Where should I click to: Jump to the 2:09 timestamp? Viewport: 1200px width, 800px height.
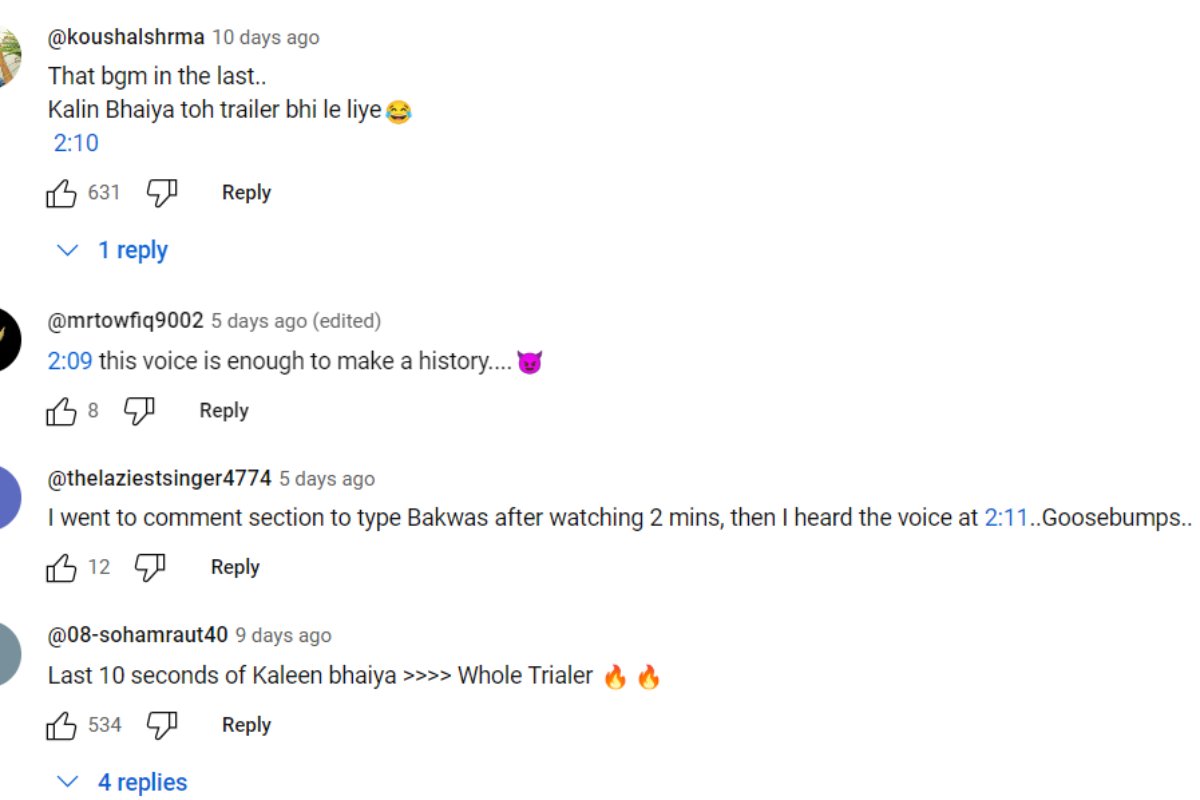70,361
